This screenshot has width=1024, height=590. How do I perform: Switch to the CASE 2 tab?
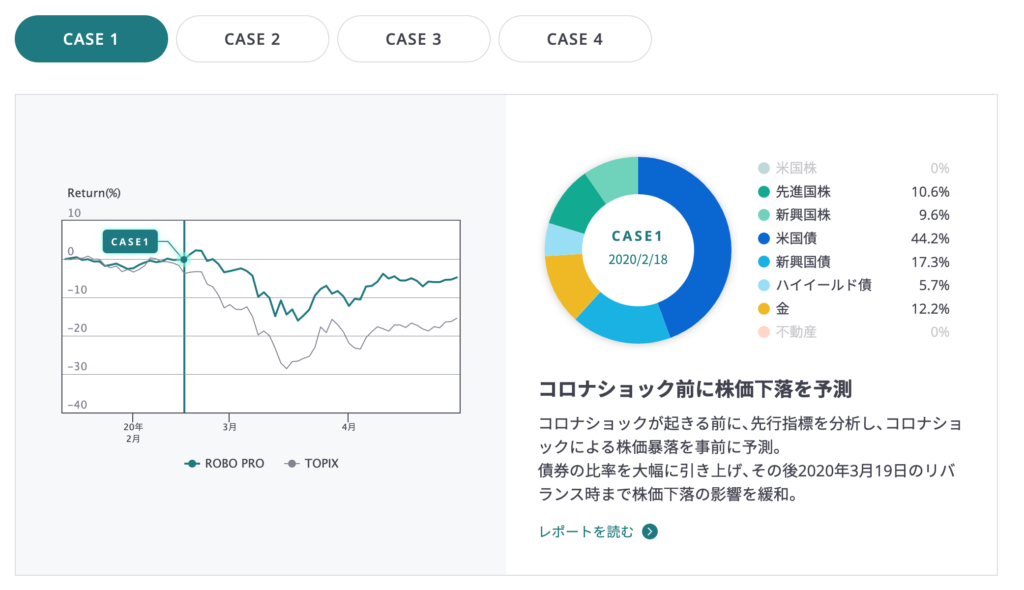pyautogui.click(x=252, y=39)
